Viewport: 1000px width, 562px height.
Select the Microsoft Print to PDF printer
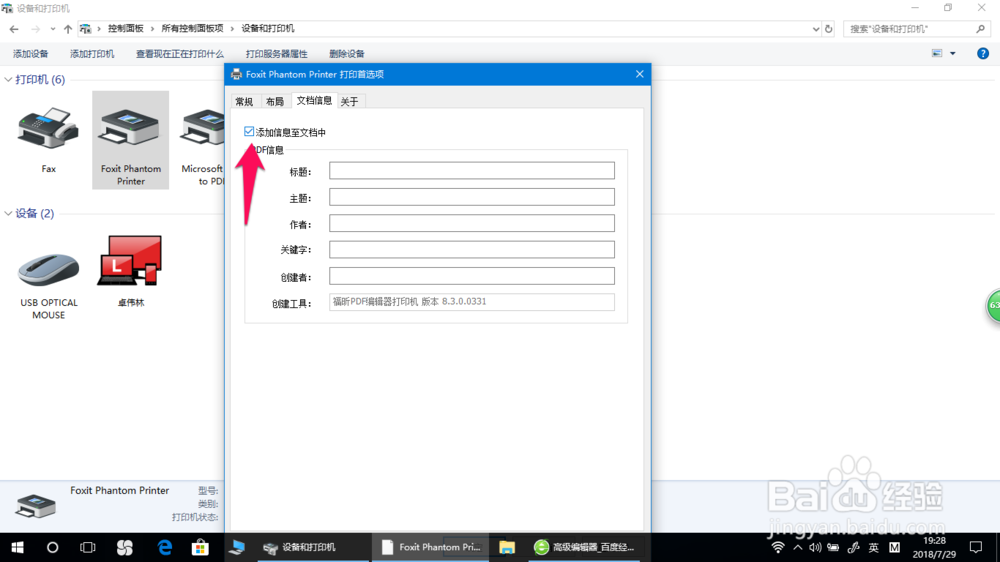point(202,140)
